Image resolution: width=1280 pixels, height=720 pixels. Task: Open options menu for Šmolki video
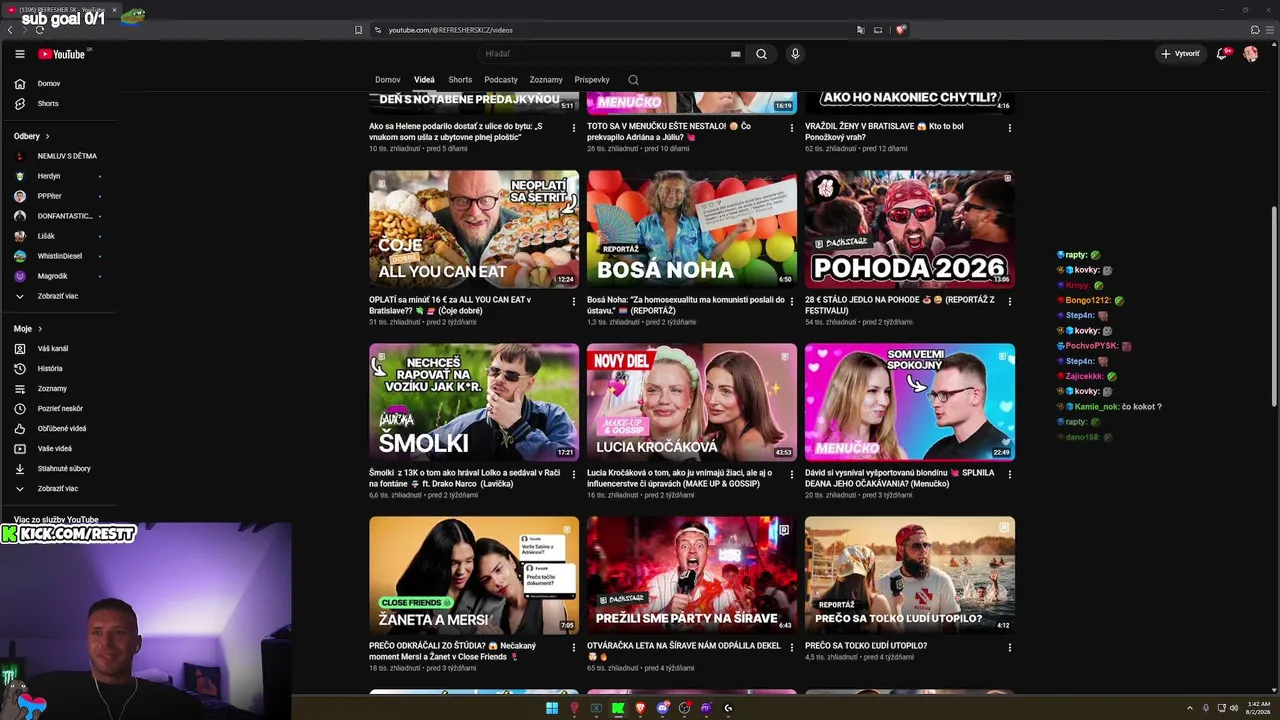(x=573, y=474)
